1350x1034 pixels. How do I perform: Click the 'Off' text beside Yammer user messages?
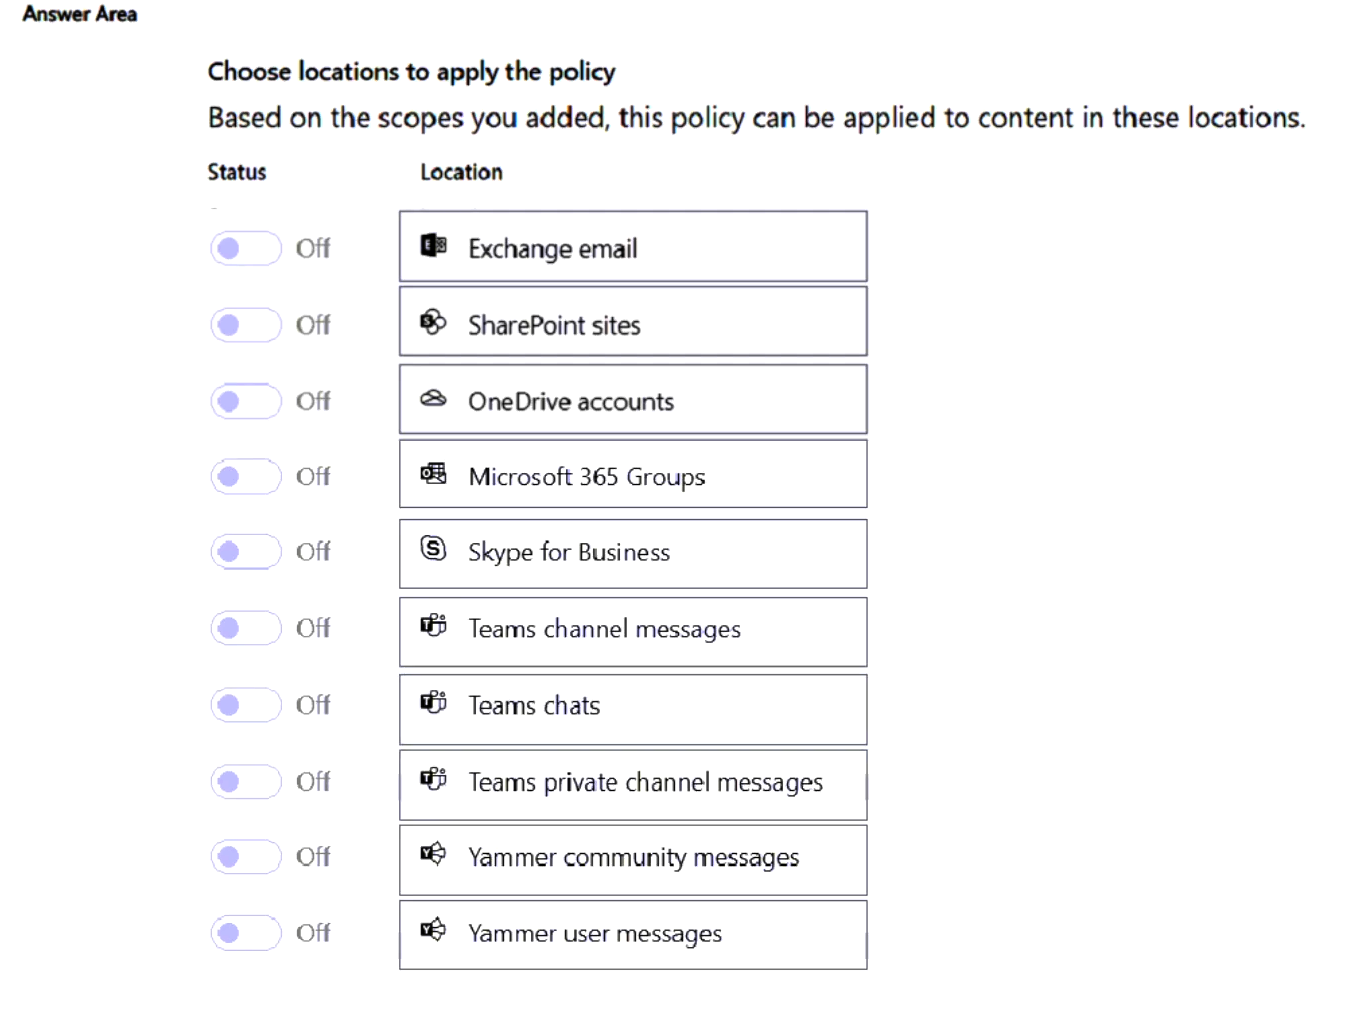coord(313,933)
